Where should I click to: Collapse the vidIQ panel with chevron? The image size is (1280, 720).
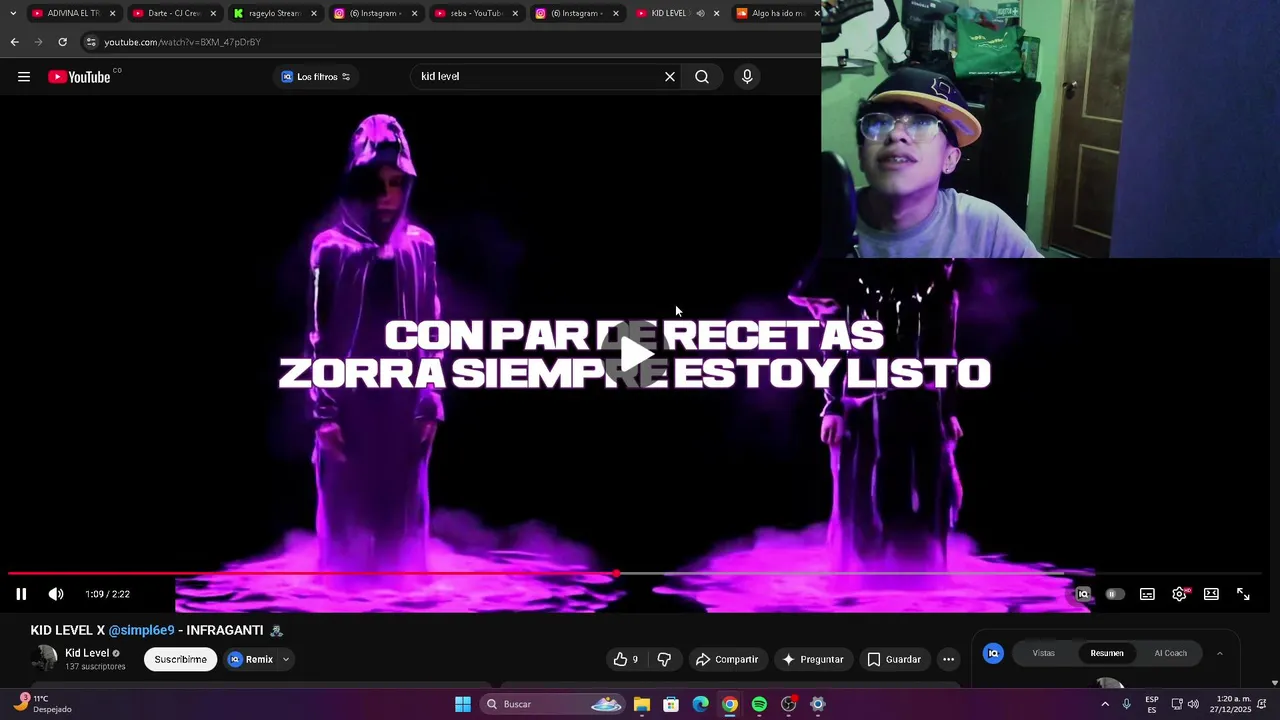tap(1219, 653)
